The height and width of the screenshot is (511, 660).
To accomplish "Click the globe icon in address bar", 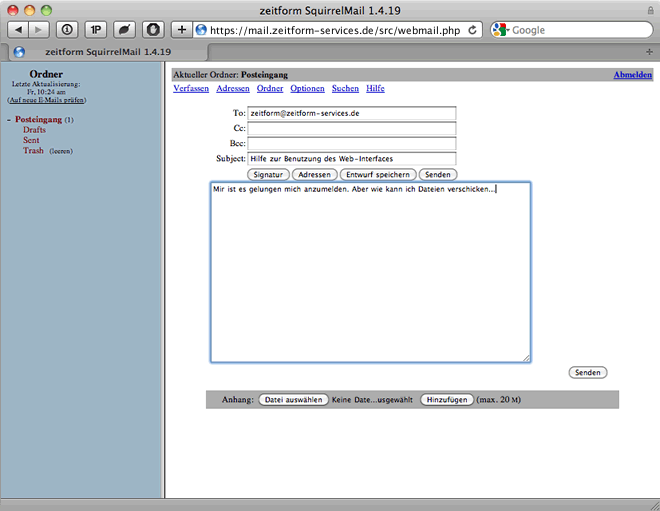I will (201, 30).
